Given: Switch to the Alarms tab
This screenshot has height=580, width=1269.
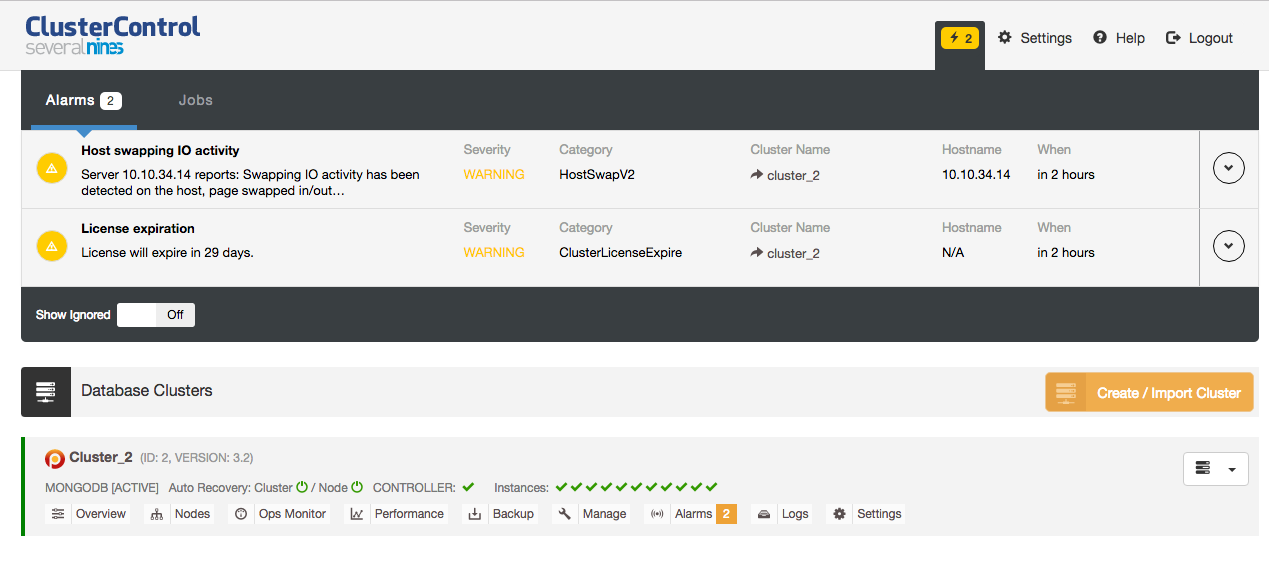Looking at the screenshot, I should tap(84, 100).
